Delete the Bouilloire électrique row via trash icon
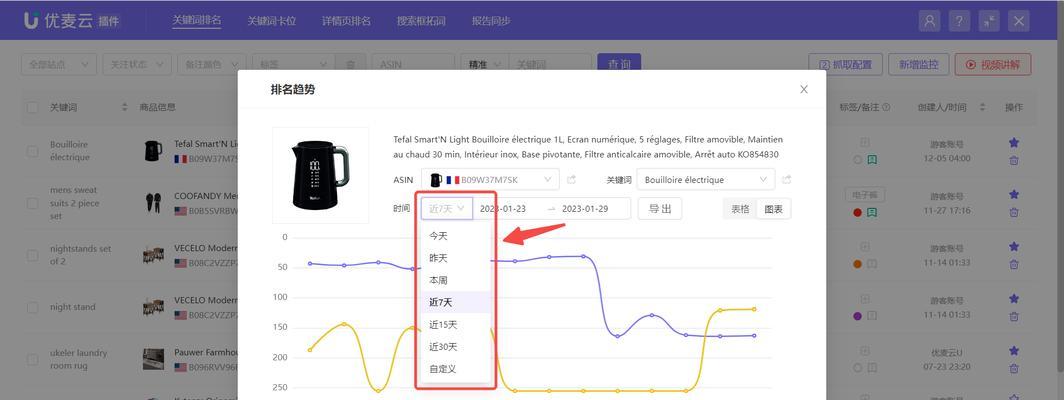Screen dimensions: 1064x400 point(1014,160)
